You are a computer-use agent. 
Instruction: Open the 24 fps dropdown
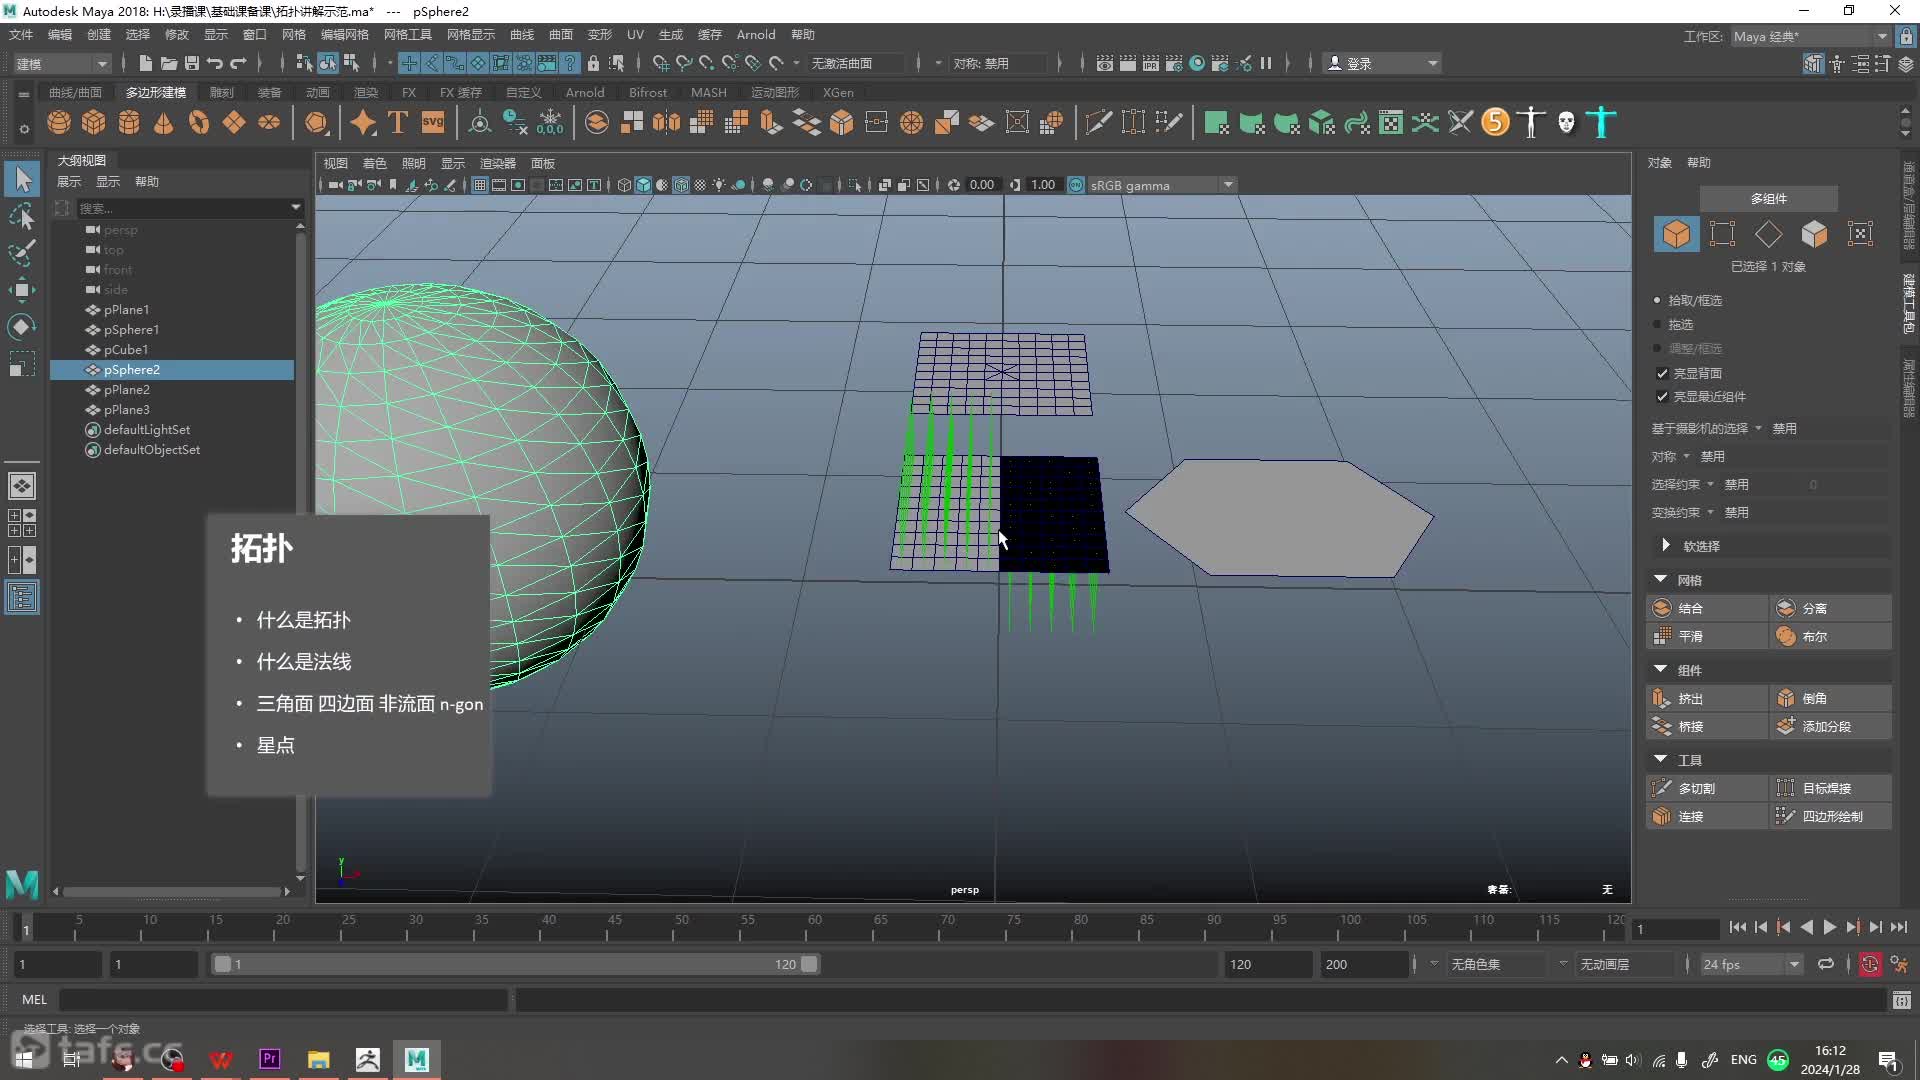(1751, 964)
